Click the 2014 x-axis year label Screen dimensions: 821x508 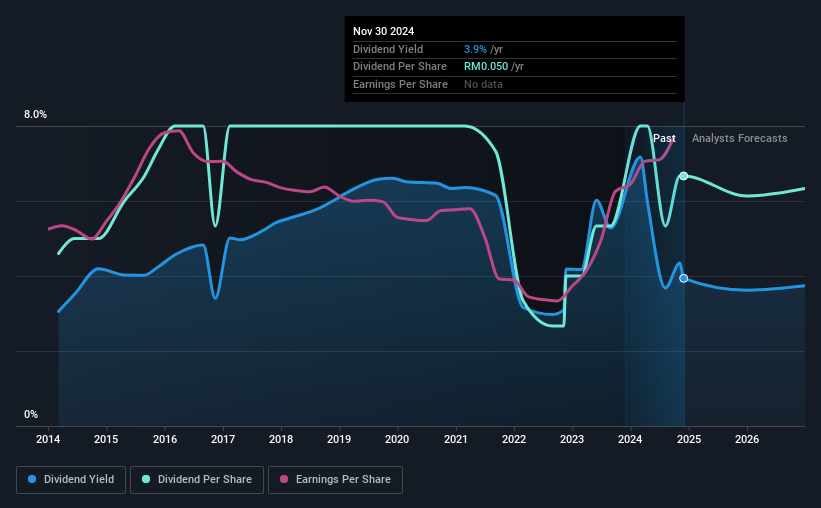(x=48, y=439)
